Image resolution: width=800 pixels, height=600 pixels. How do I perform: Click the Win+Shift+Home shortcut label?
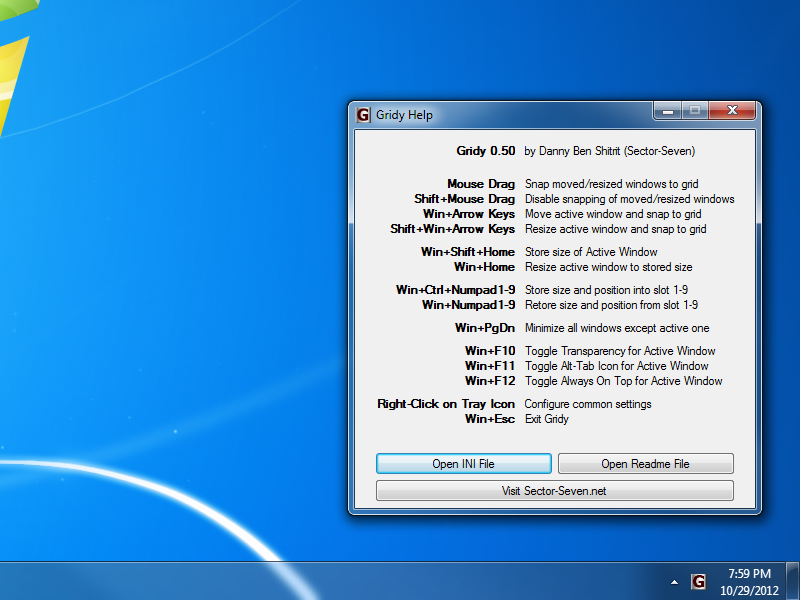[468, 252]
